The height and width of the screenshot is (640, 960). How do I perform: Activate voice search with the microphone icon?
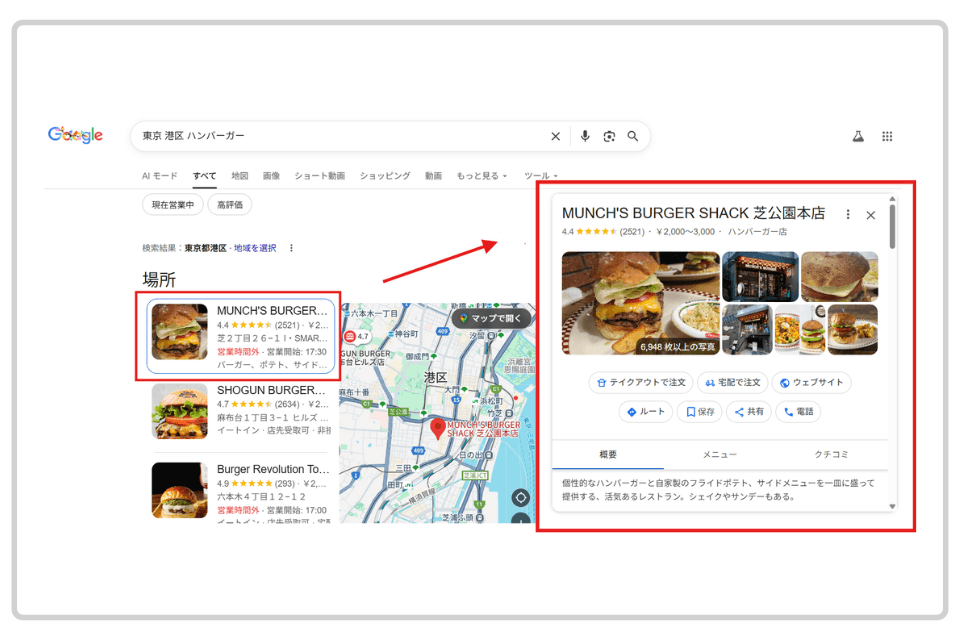coord(585,136)
